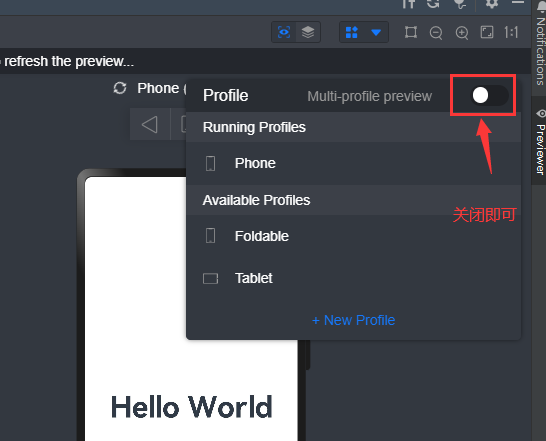Open the Notifications side tab
Image resolution: width=546 pixels, height=441 pixels.
(x=540, y=45)
